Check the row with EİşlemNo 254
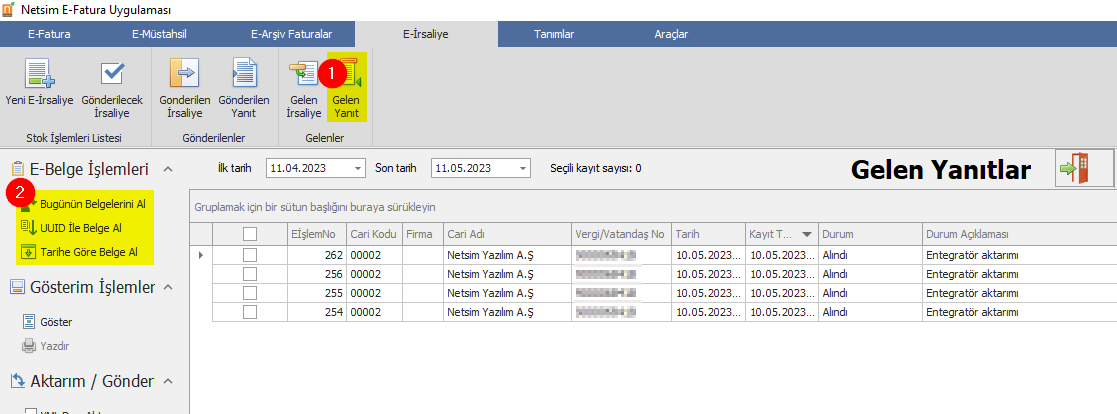 coord(250,312)
